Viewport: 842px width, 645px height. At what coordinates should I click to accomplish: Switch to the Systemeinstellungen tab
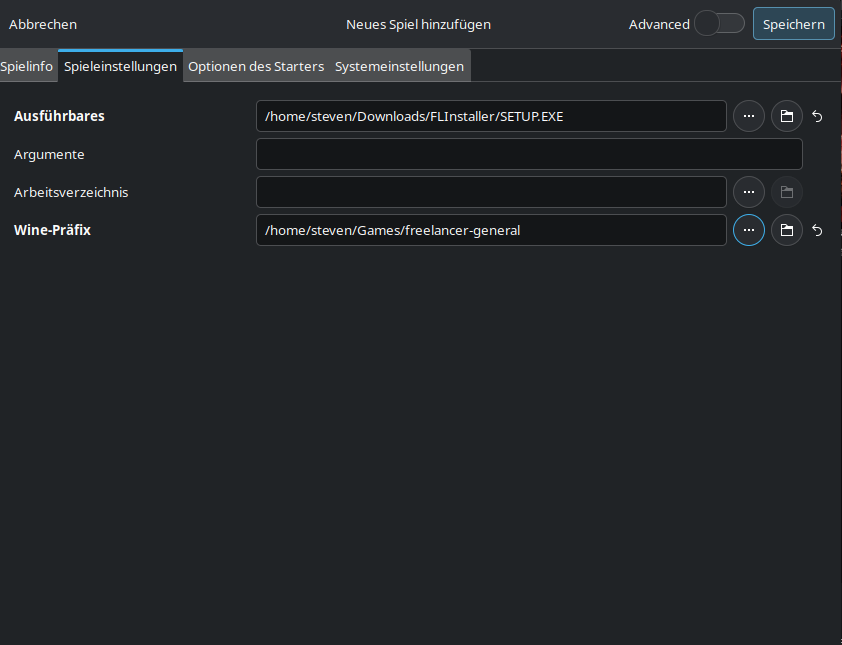pos(399,66)
